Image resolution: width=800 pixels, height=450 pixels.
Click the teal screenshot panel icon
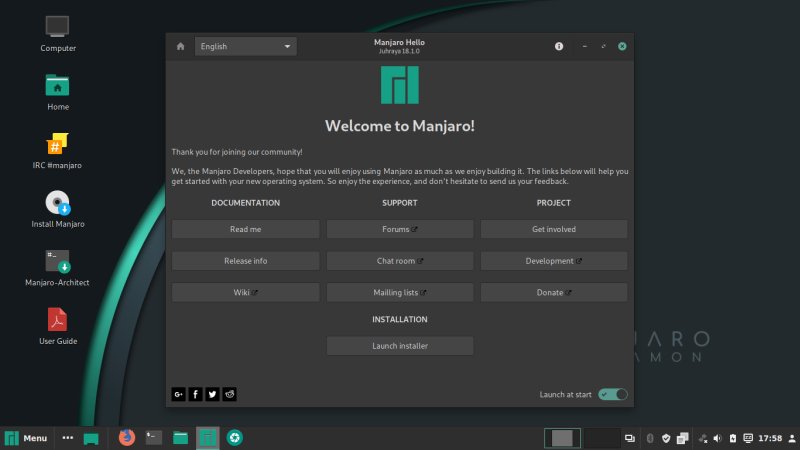[235, 438]
